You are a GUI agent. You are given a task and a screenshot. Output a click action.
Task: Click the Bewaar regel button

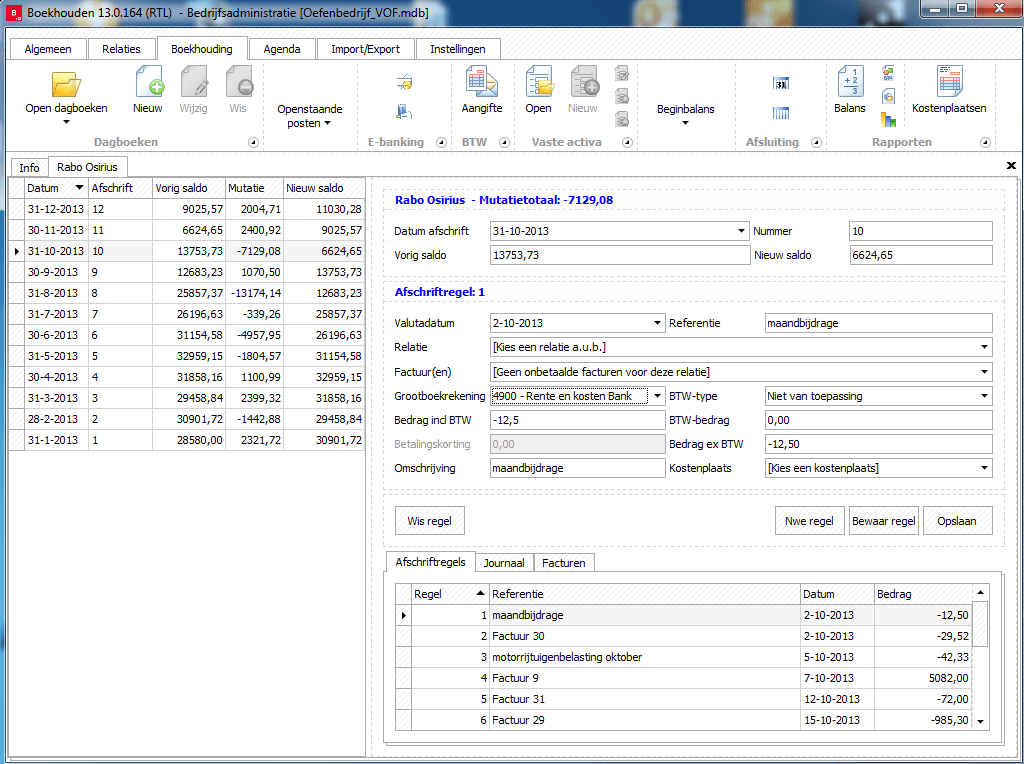(x=884, y=521)
